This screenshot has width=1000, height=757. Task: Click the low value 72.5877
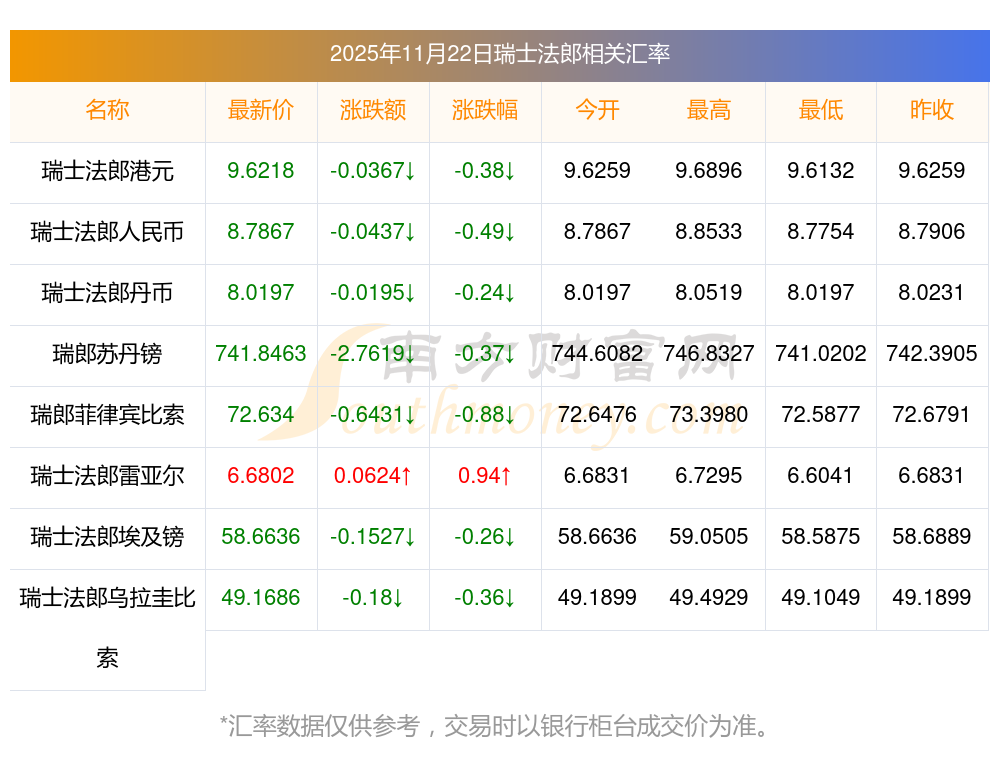821,415
